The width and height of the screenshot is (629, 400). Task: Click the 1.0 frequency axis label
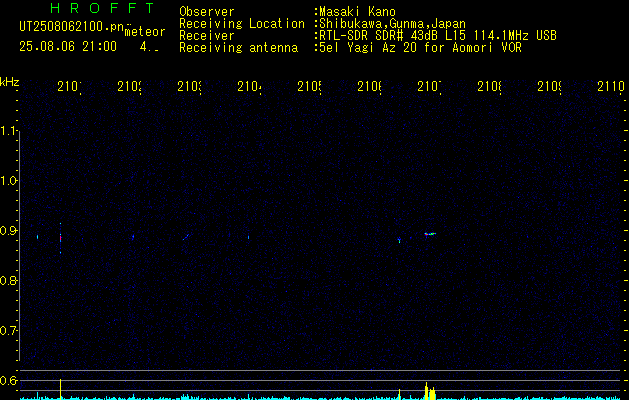pos(8,181)
